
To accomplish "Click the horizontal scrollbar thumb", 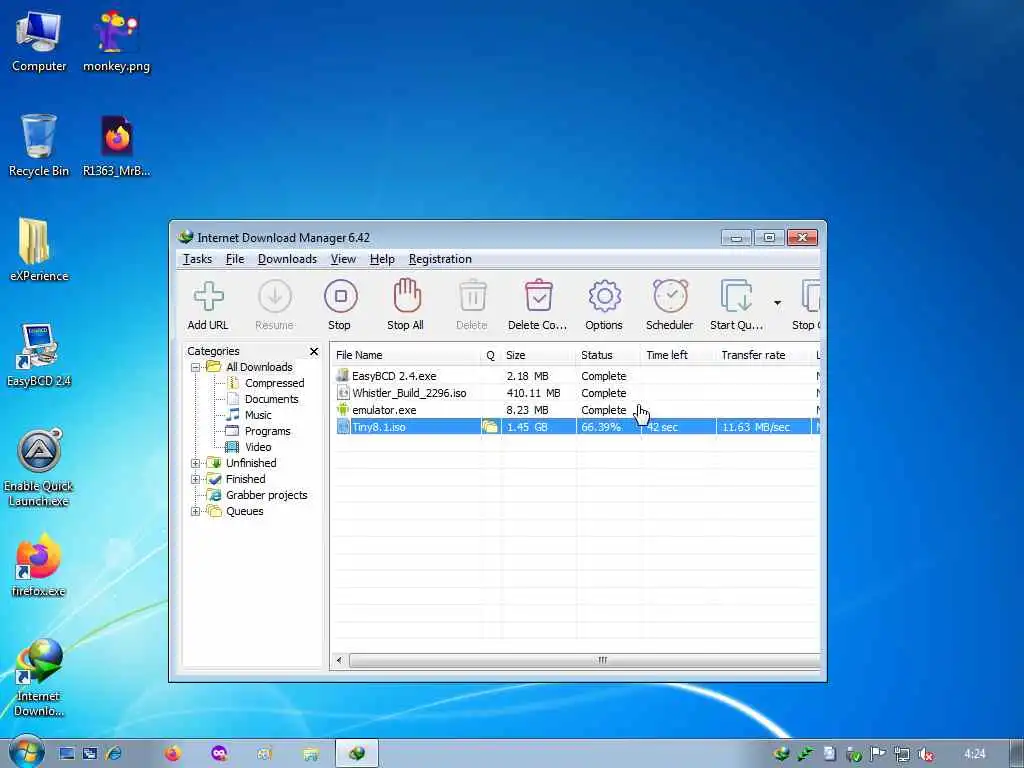I will tap(584, 660).
